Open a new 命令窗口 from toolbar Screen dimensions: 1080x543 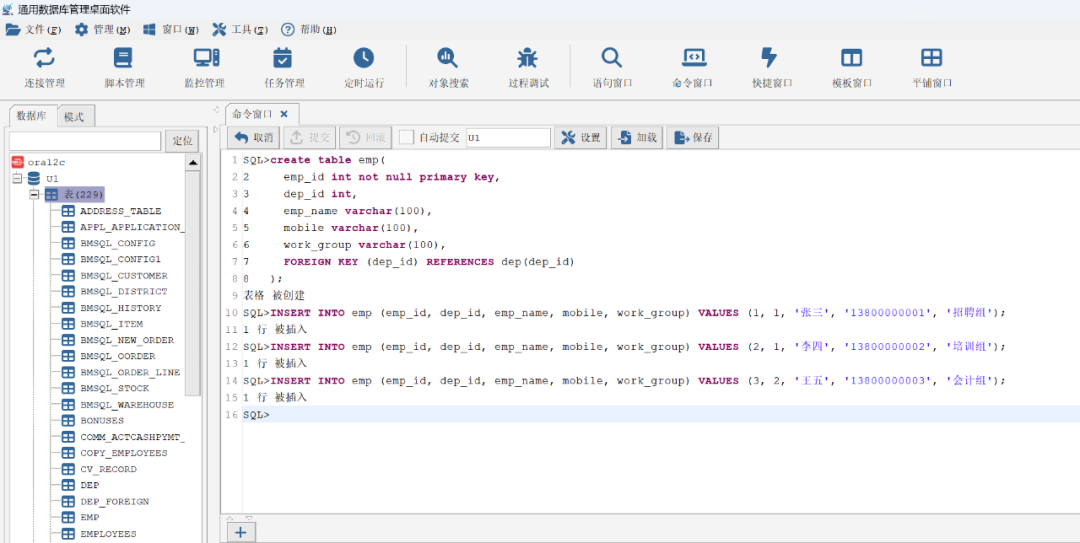pos(692,68)
